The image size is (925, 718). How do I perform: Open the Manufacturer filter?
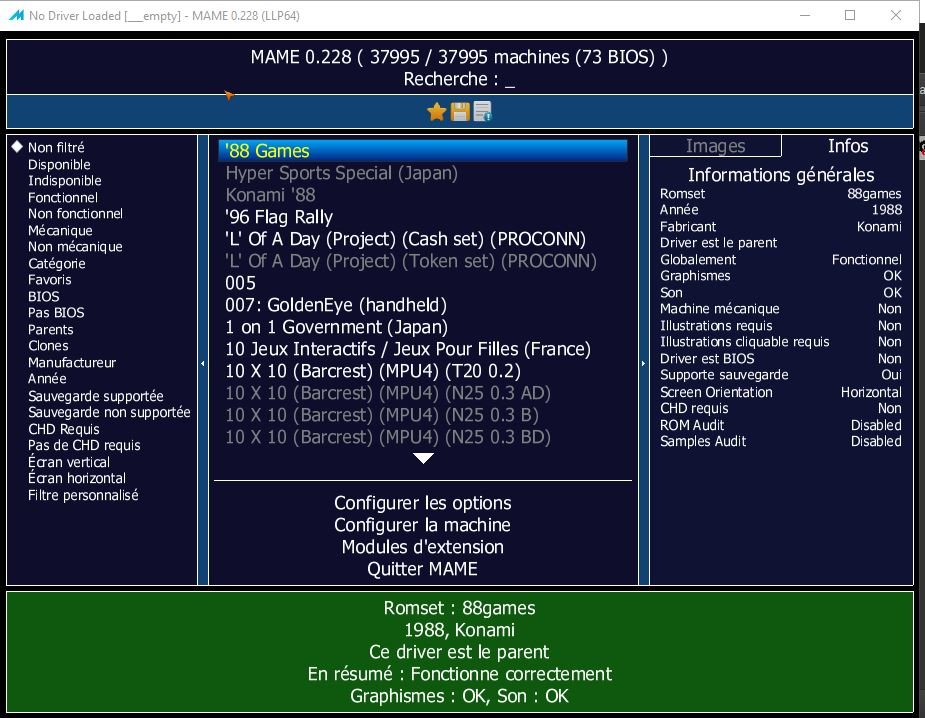coord(72,362)
